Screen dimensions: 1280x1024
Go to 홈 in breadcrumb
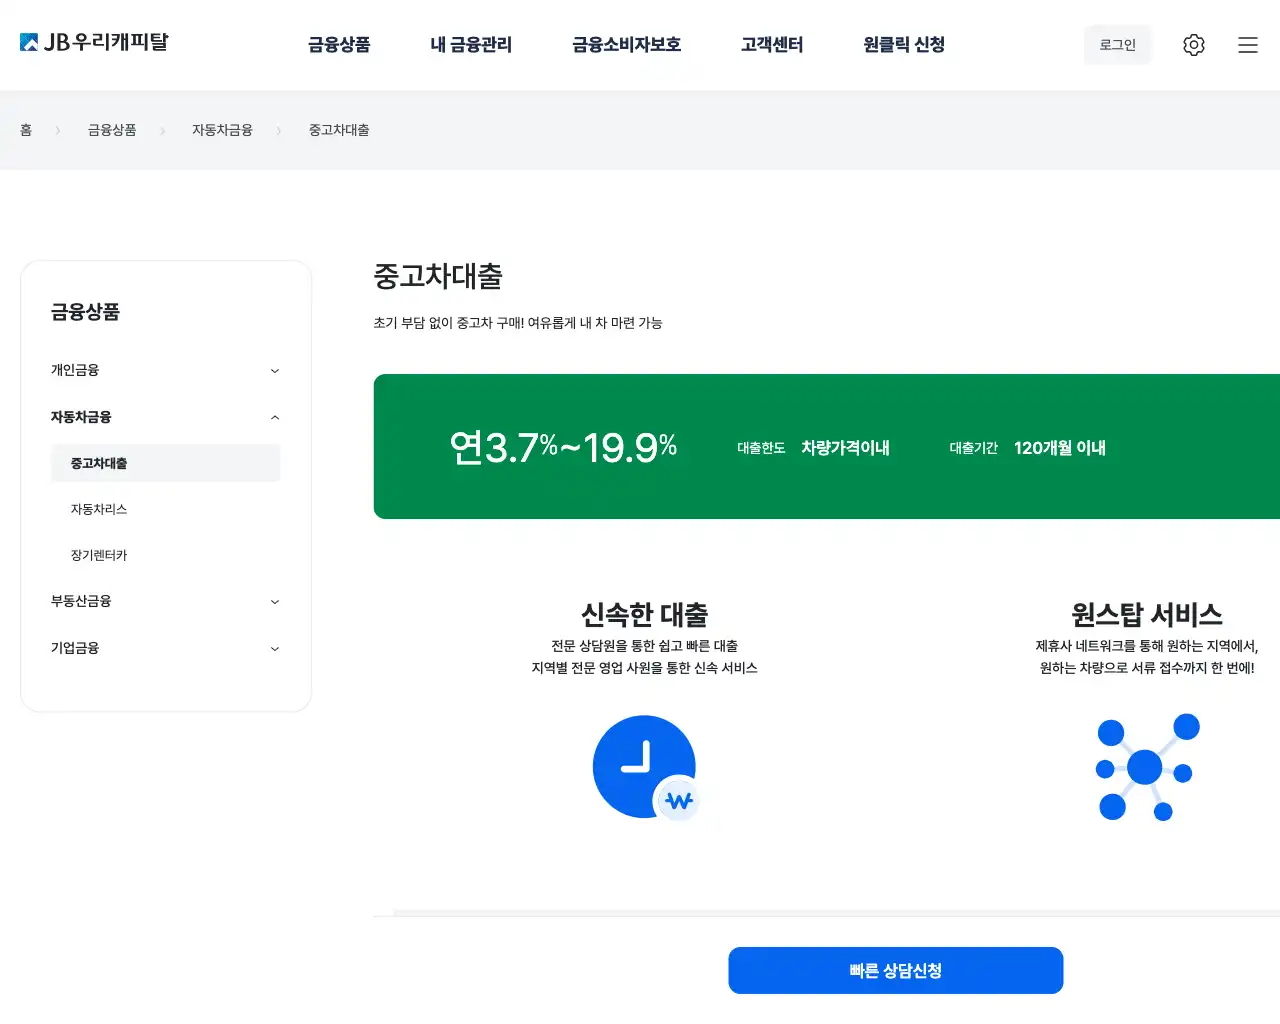26,130
